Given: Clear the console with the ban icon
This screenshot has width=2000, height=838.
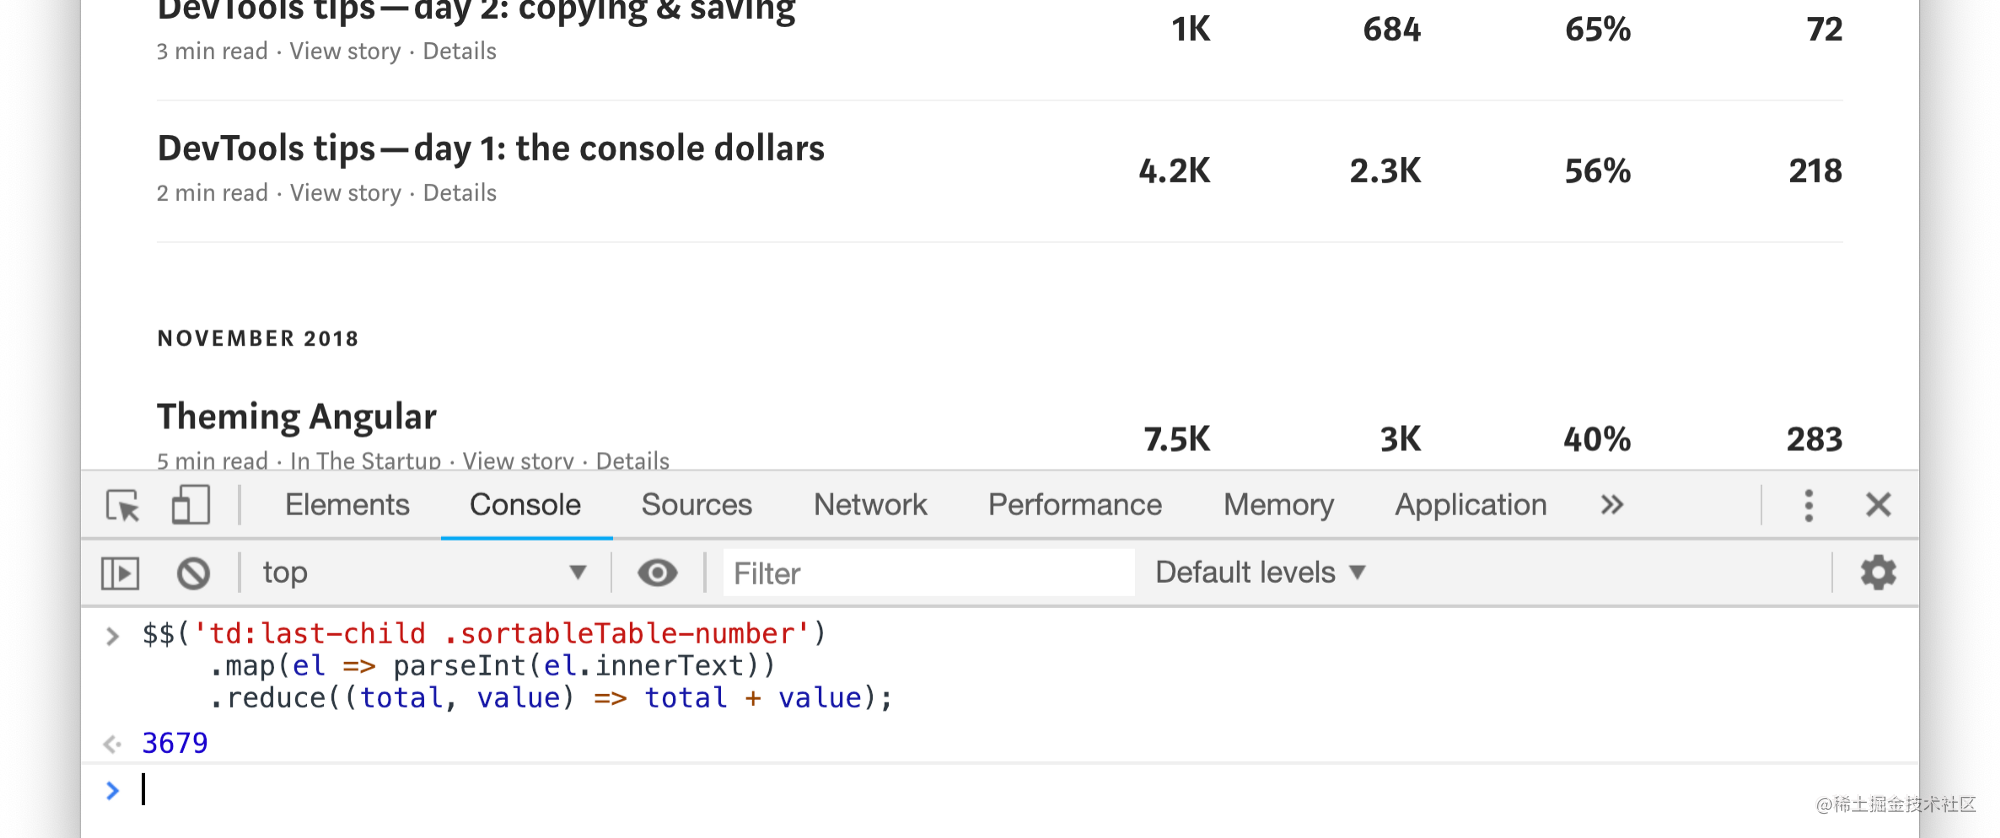Looking at the screenshot, I should click(193, 573).
